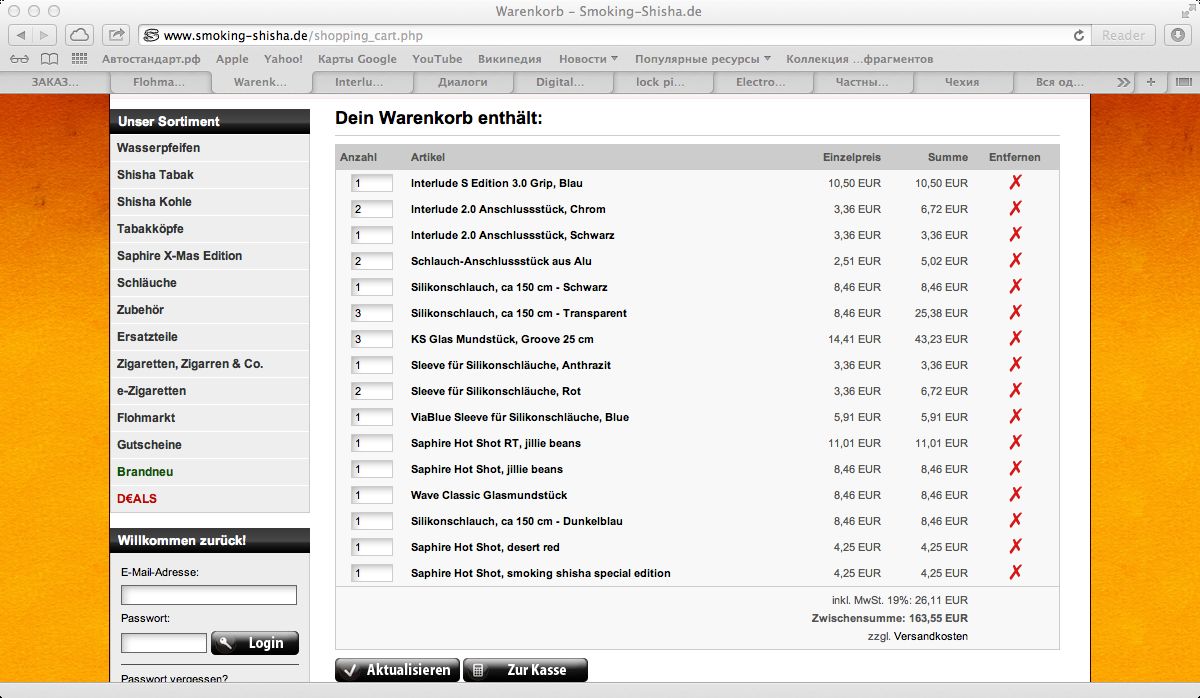Click the address bar URL
Screen dimensions: 1200x698
293,35
